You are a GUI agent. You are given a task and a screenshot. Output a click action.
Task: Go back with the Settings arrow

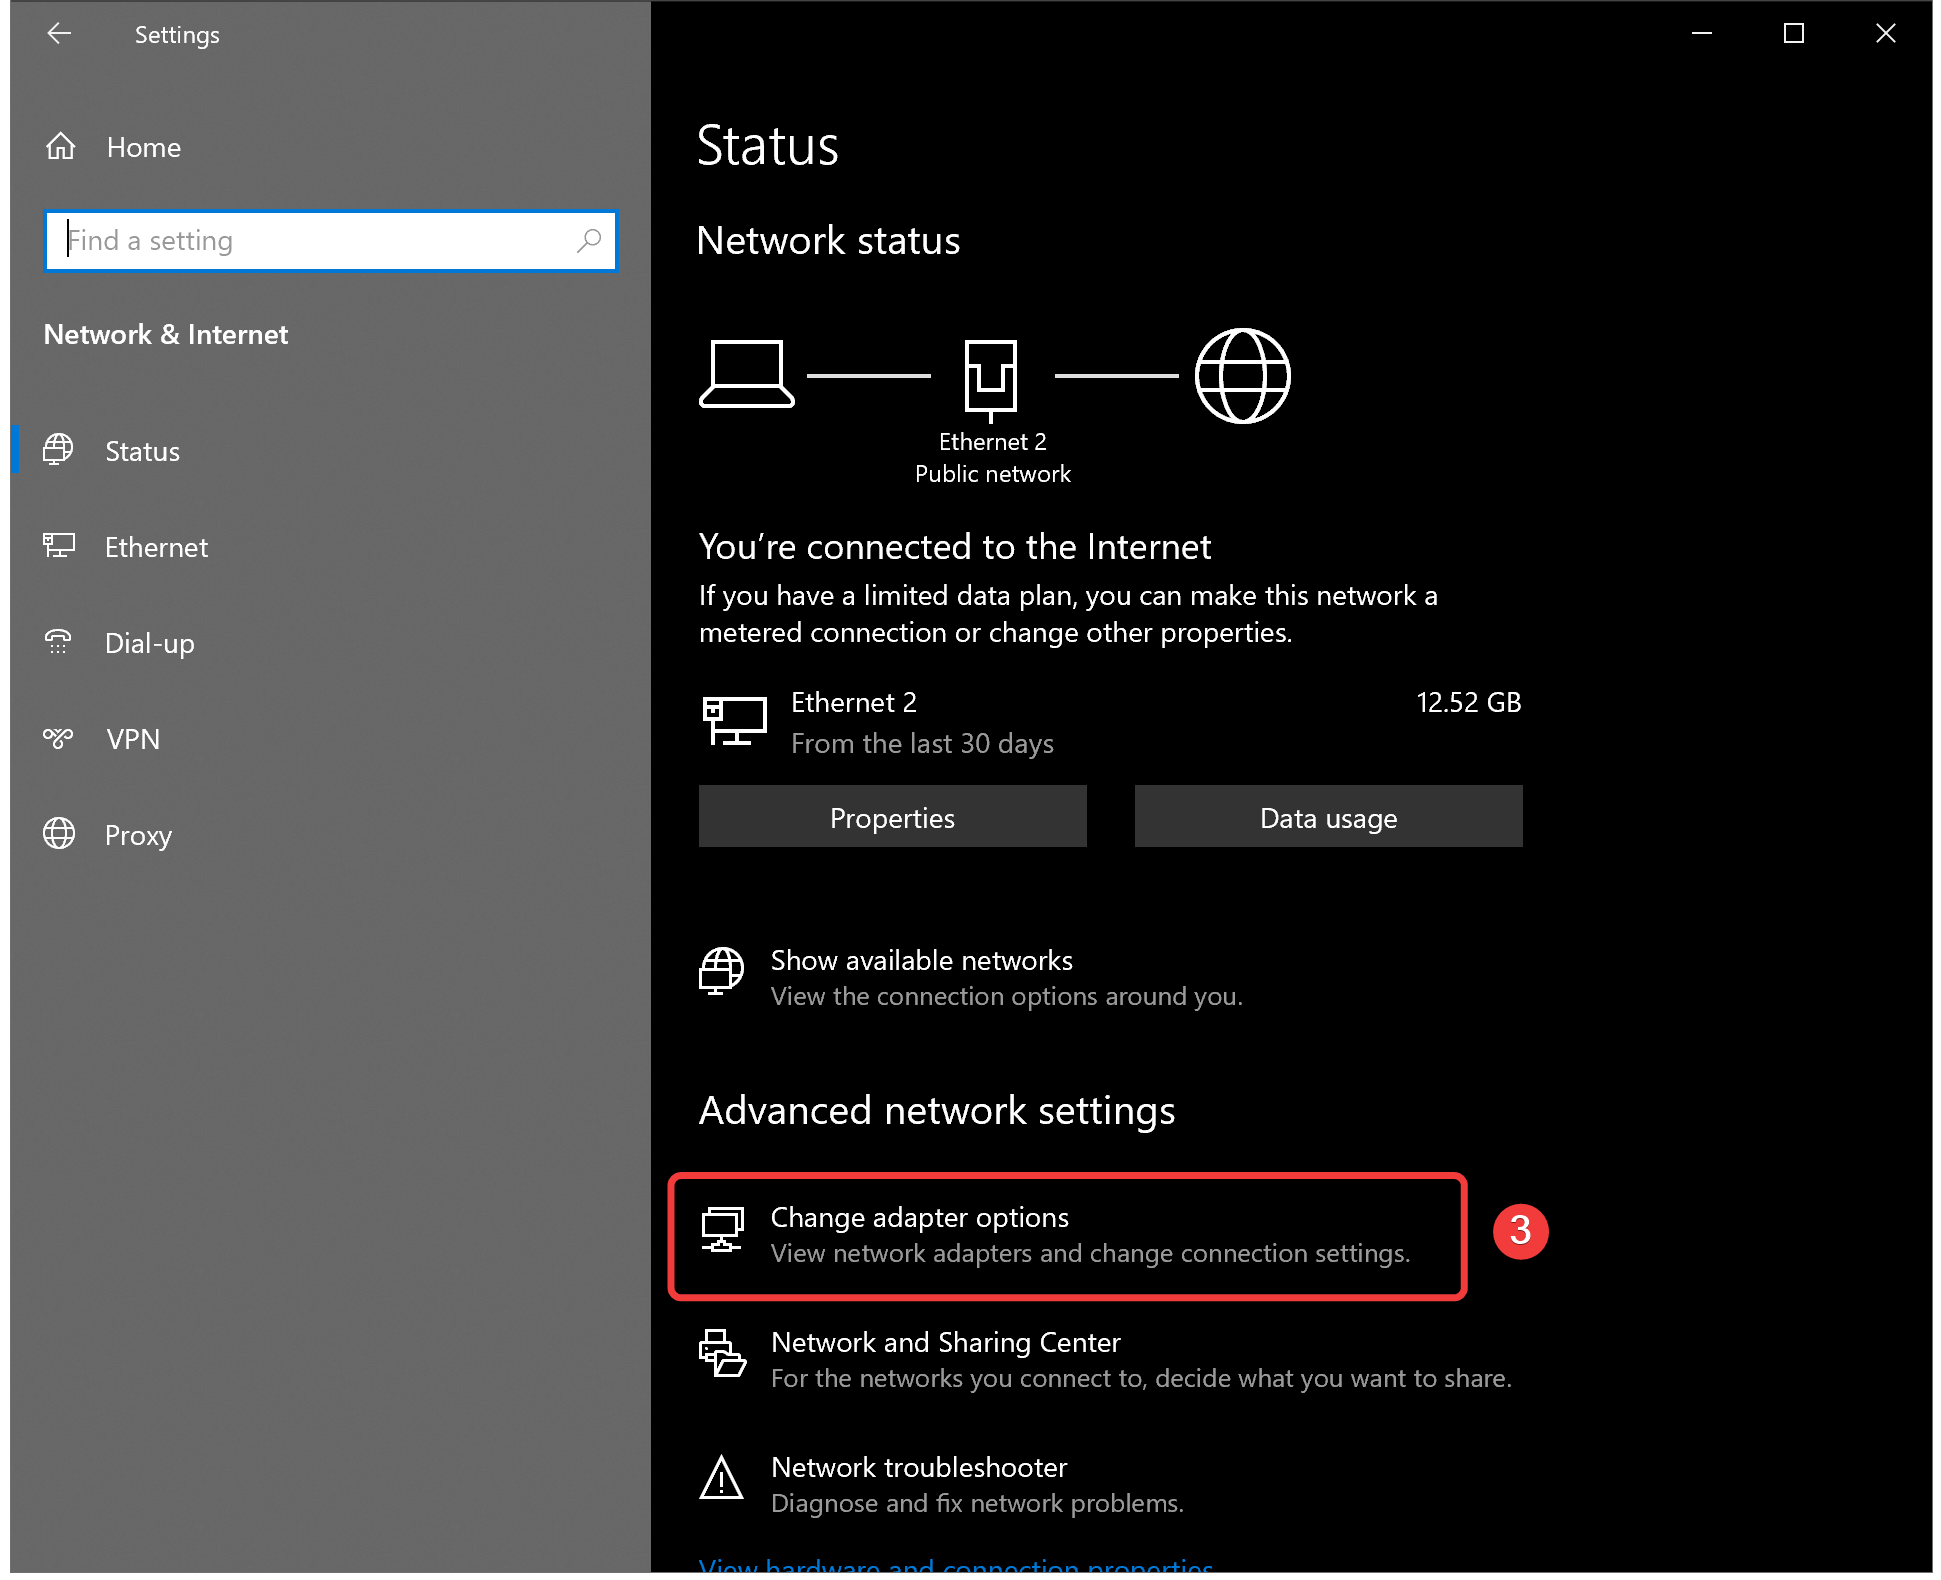click(x=59, y=34)
